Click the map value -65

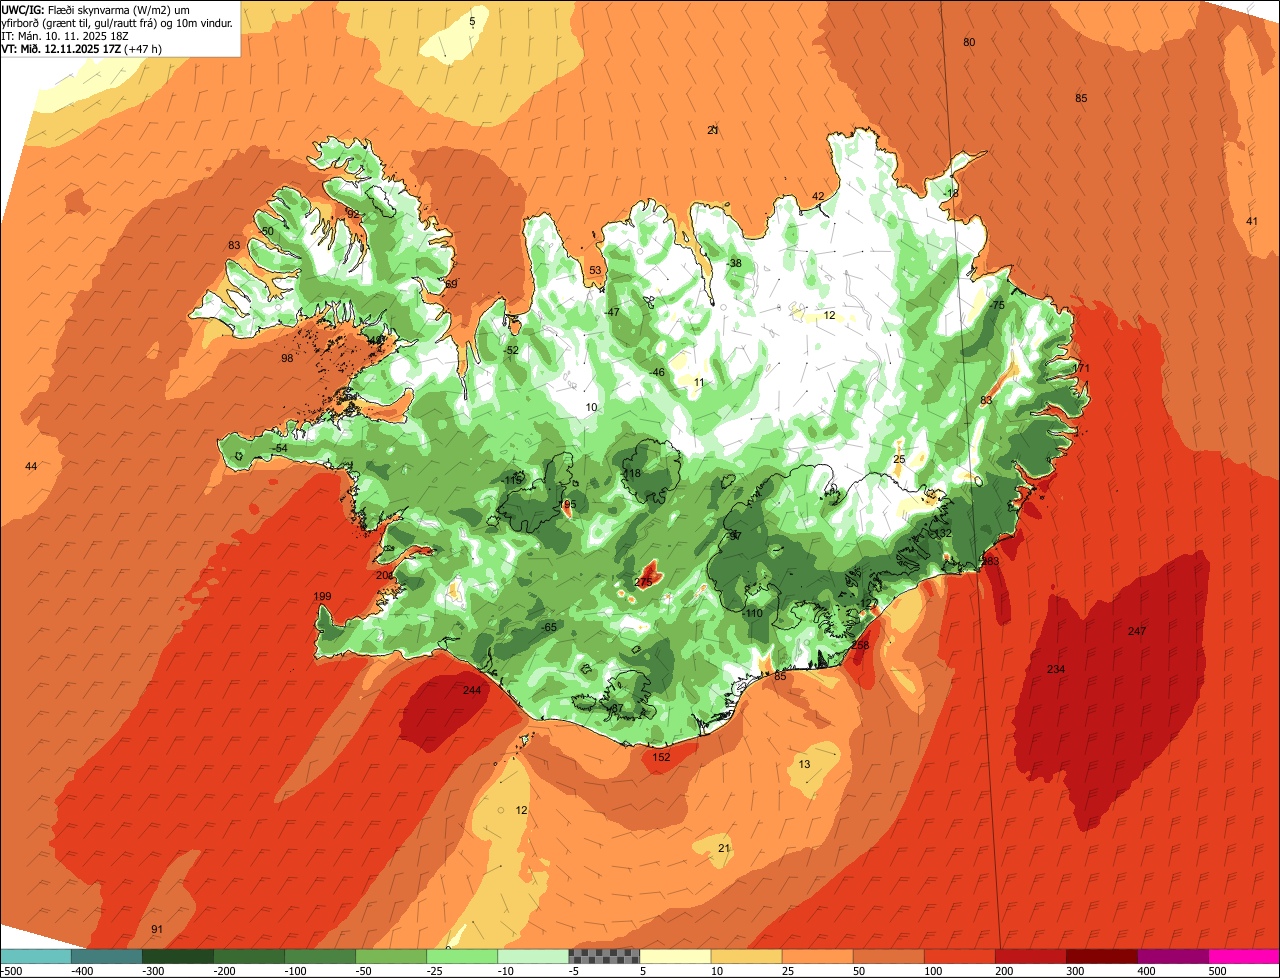coord(549,627)
